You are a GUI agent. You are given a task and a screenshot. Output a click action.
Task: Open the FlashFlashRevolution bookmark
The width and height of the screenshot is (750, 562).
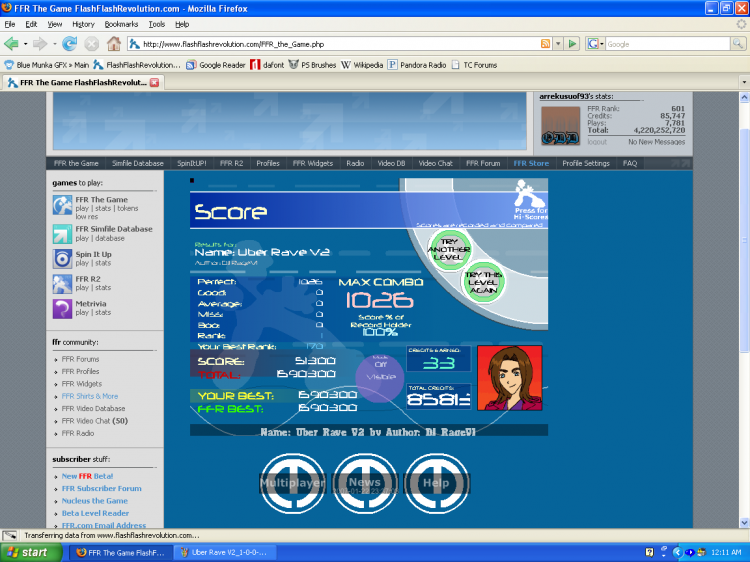pos(137,65)
